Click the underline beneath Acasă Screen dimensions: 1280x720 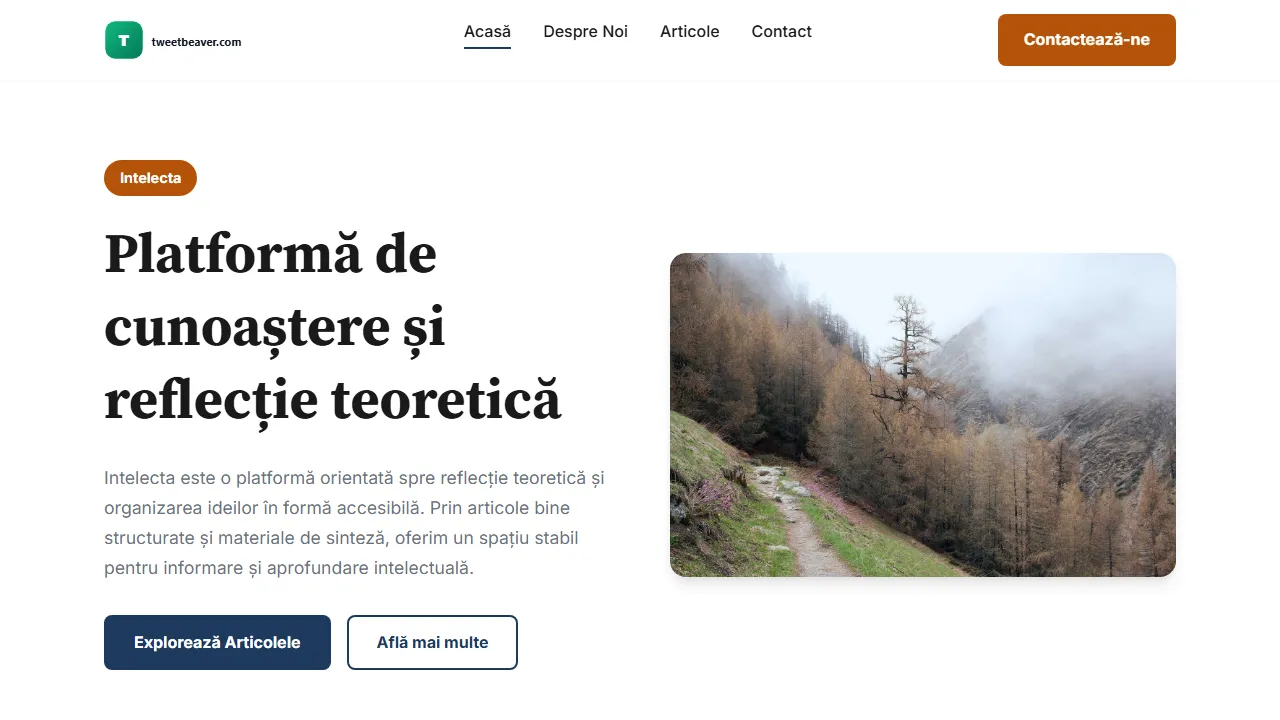click(x=487, y=47)
